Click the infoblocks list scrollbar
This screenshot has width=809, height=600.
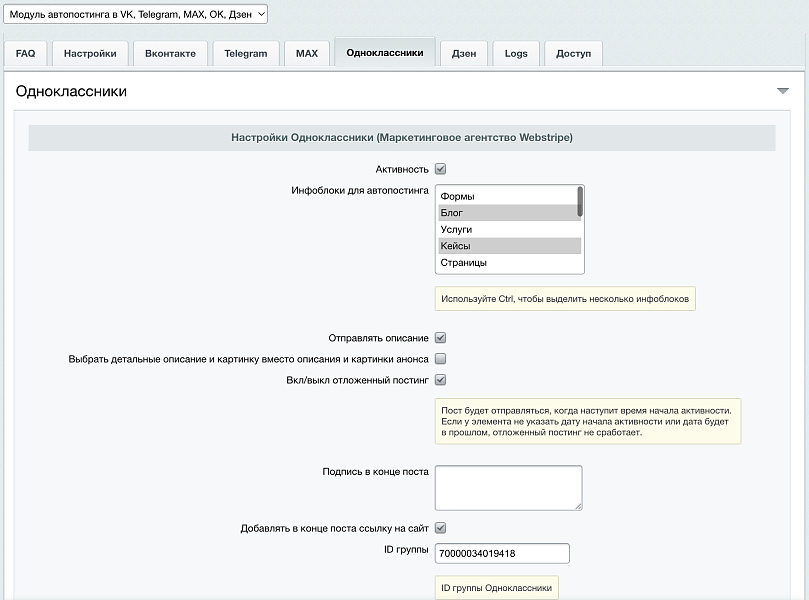[x=580, y=201]
